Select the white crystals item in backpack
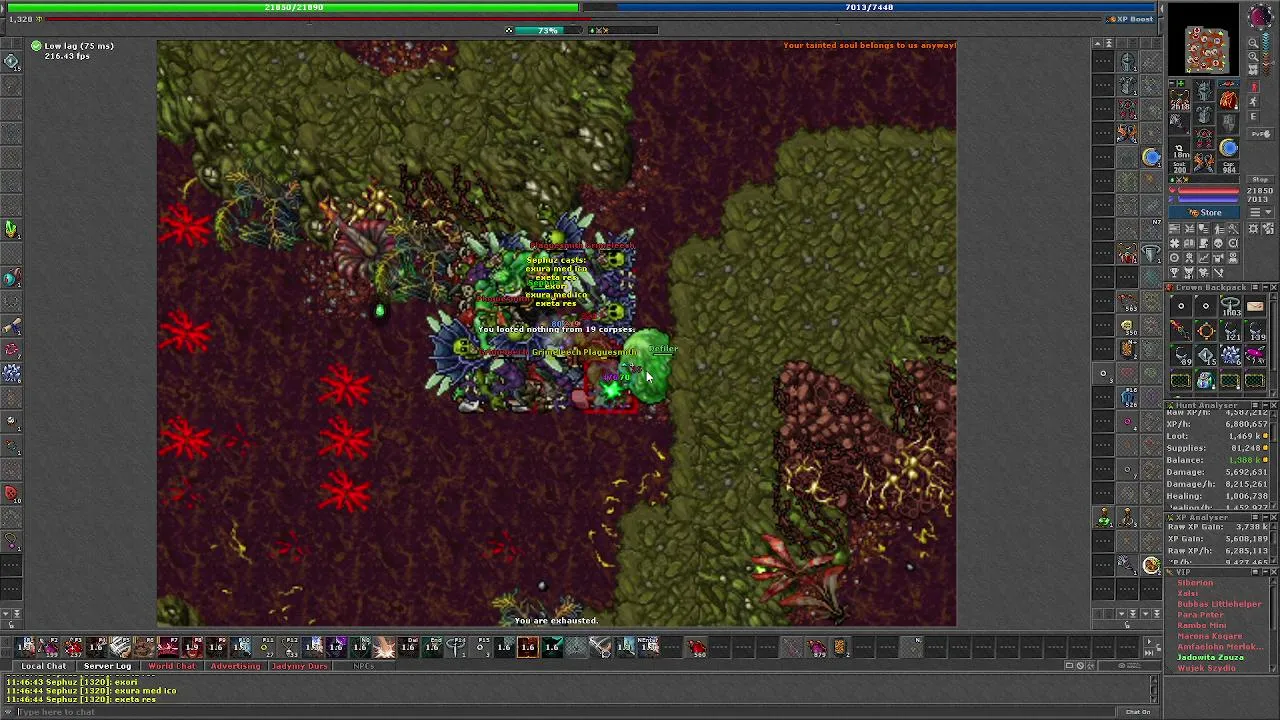Screen dimensions: 1280x720 click(1230, 355)
